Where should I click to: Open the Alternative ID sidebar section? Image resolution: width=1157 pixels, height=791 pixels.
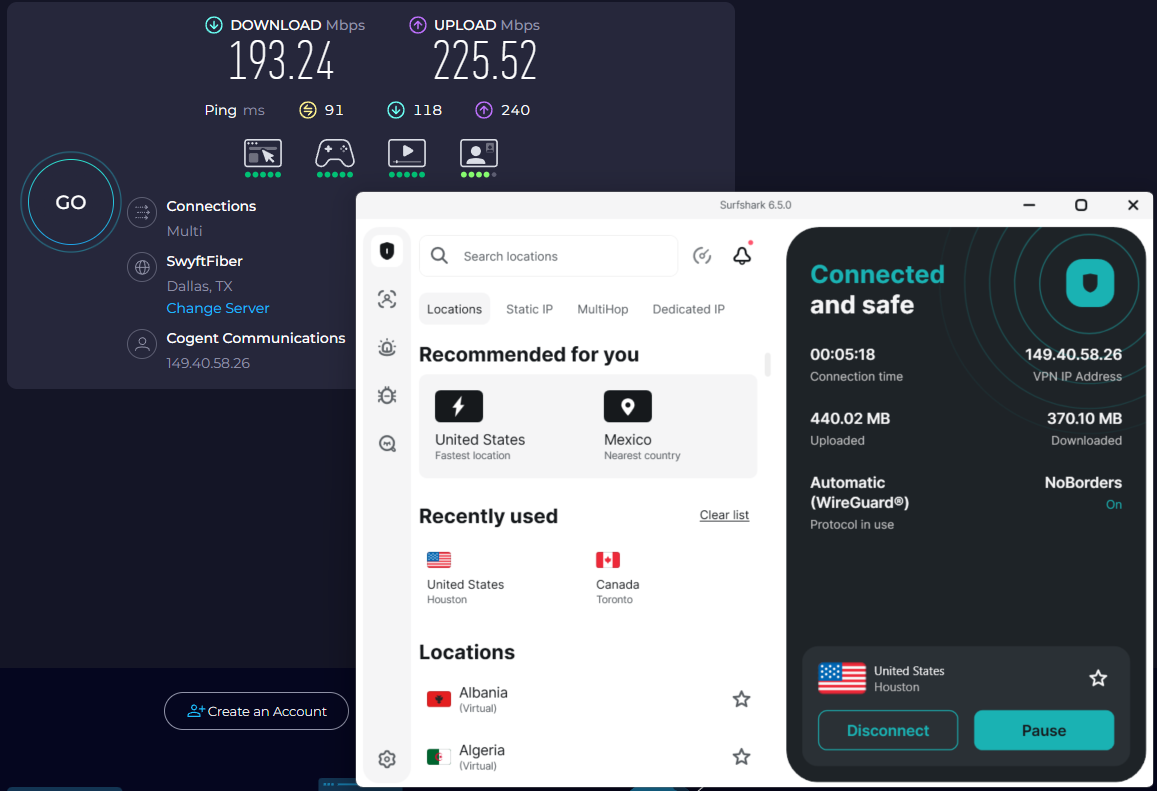click(387, 299)
